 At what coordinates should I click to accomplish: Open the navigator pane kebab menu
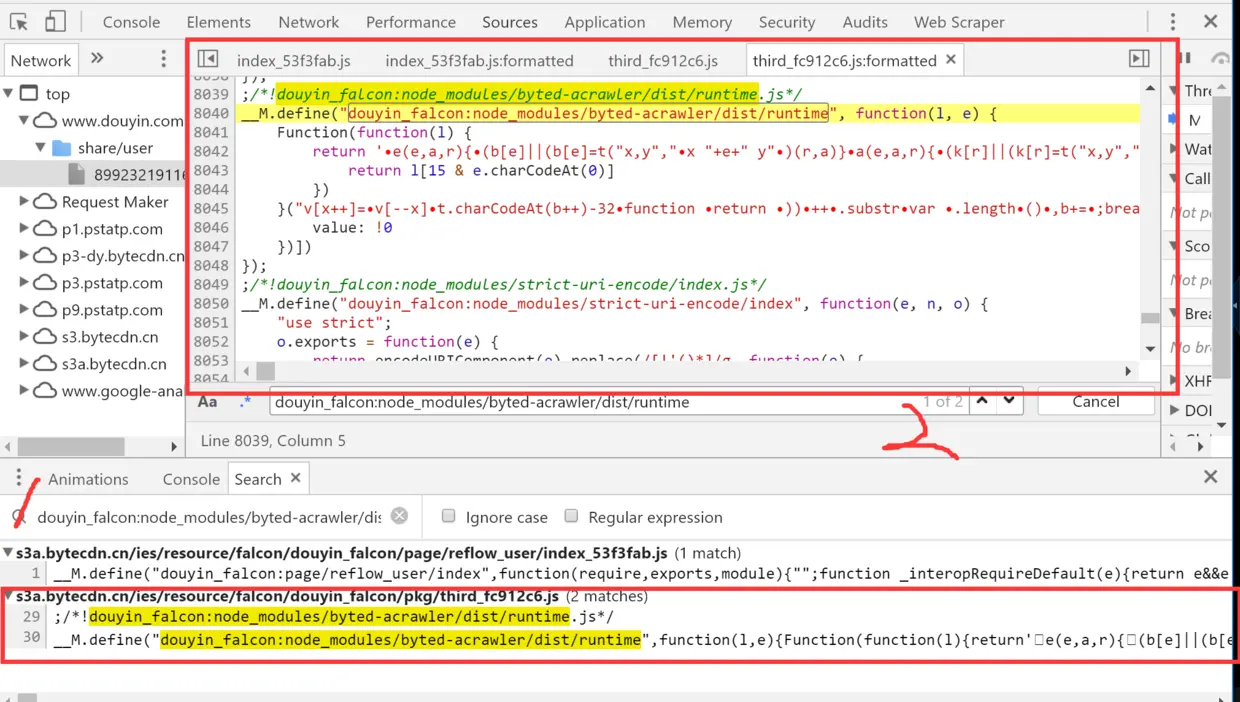(x=164, y=59)
